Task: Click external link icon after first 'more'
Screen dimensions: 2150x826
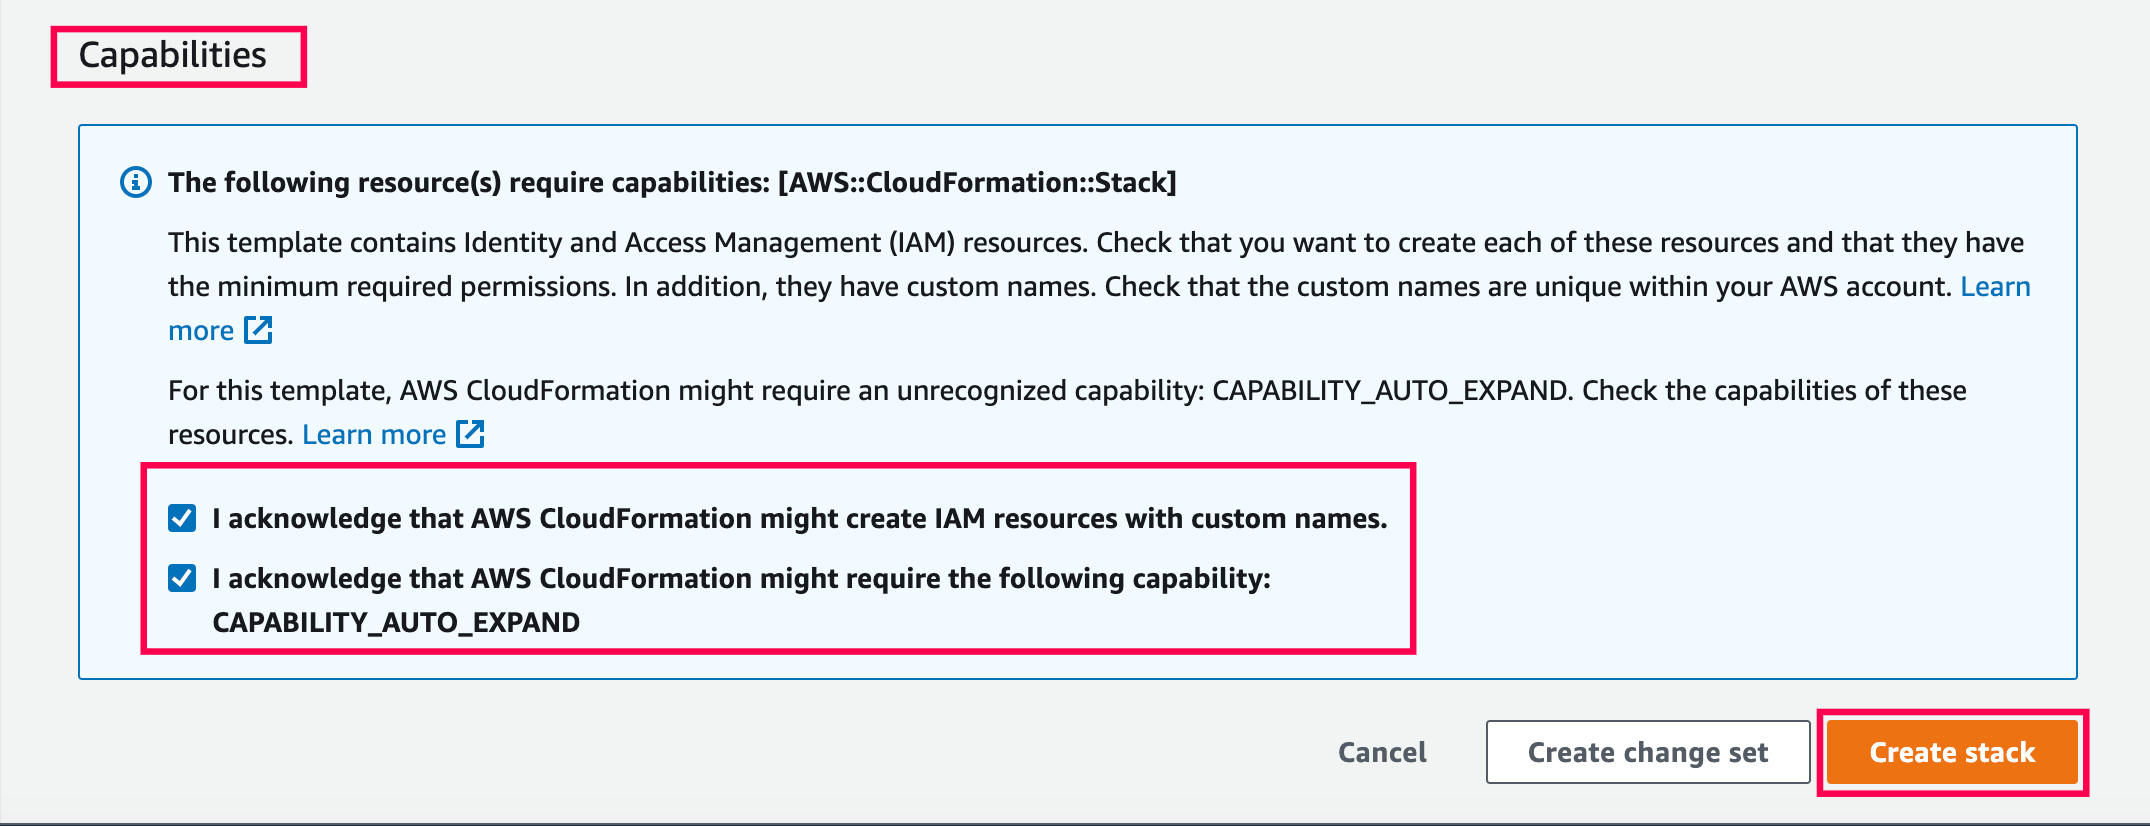Action: [x=258, y=330]
